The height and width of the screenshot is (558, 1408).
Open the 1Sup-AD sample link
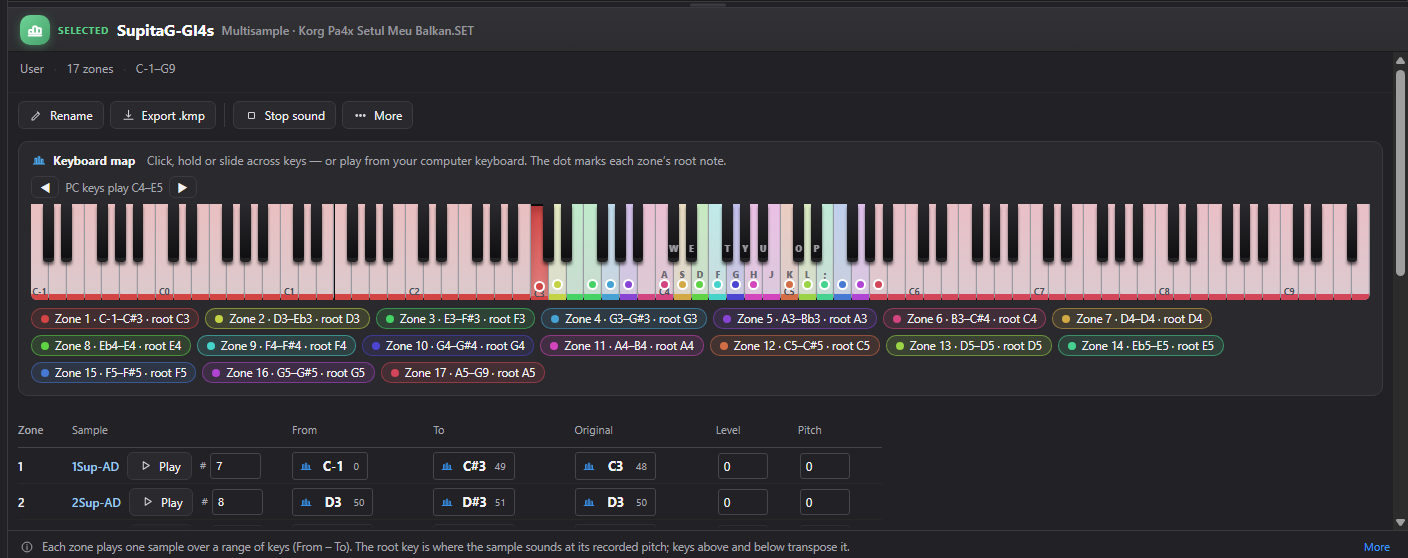point(96,466)
